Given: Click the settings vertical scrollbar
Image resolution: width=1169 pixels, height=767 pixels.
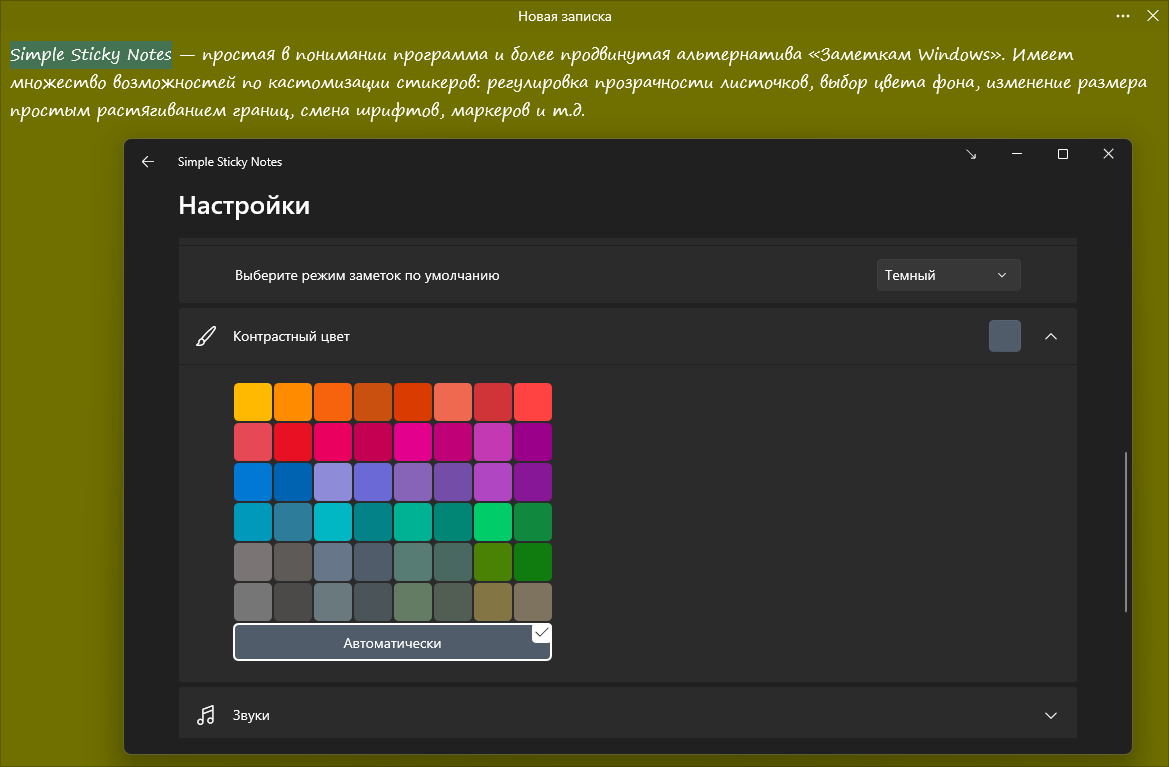Looking at the screenshot, I should point(1126,530).
